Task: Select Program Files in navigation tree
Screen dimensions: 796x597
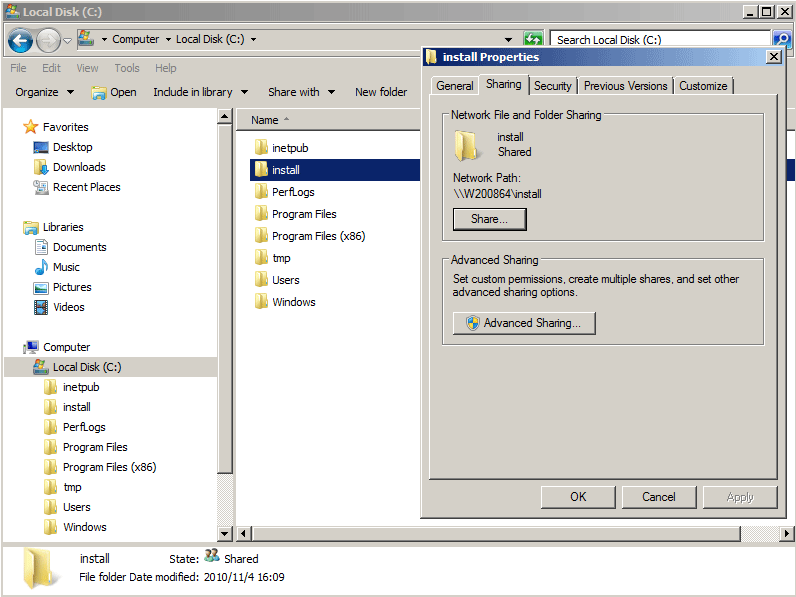Action: [x=85, y=447]
